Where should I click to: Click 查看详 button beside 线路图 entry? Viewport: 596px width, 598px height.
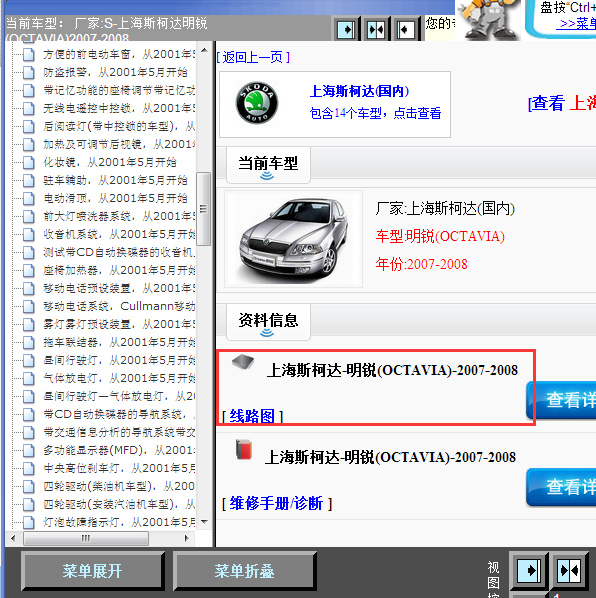coord(561,400)
